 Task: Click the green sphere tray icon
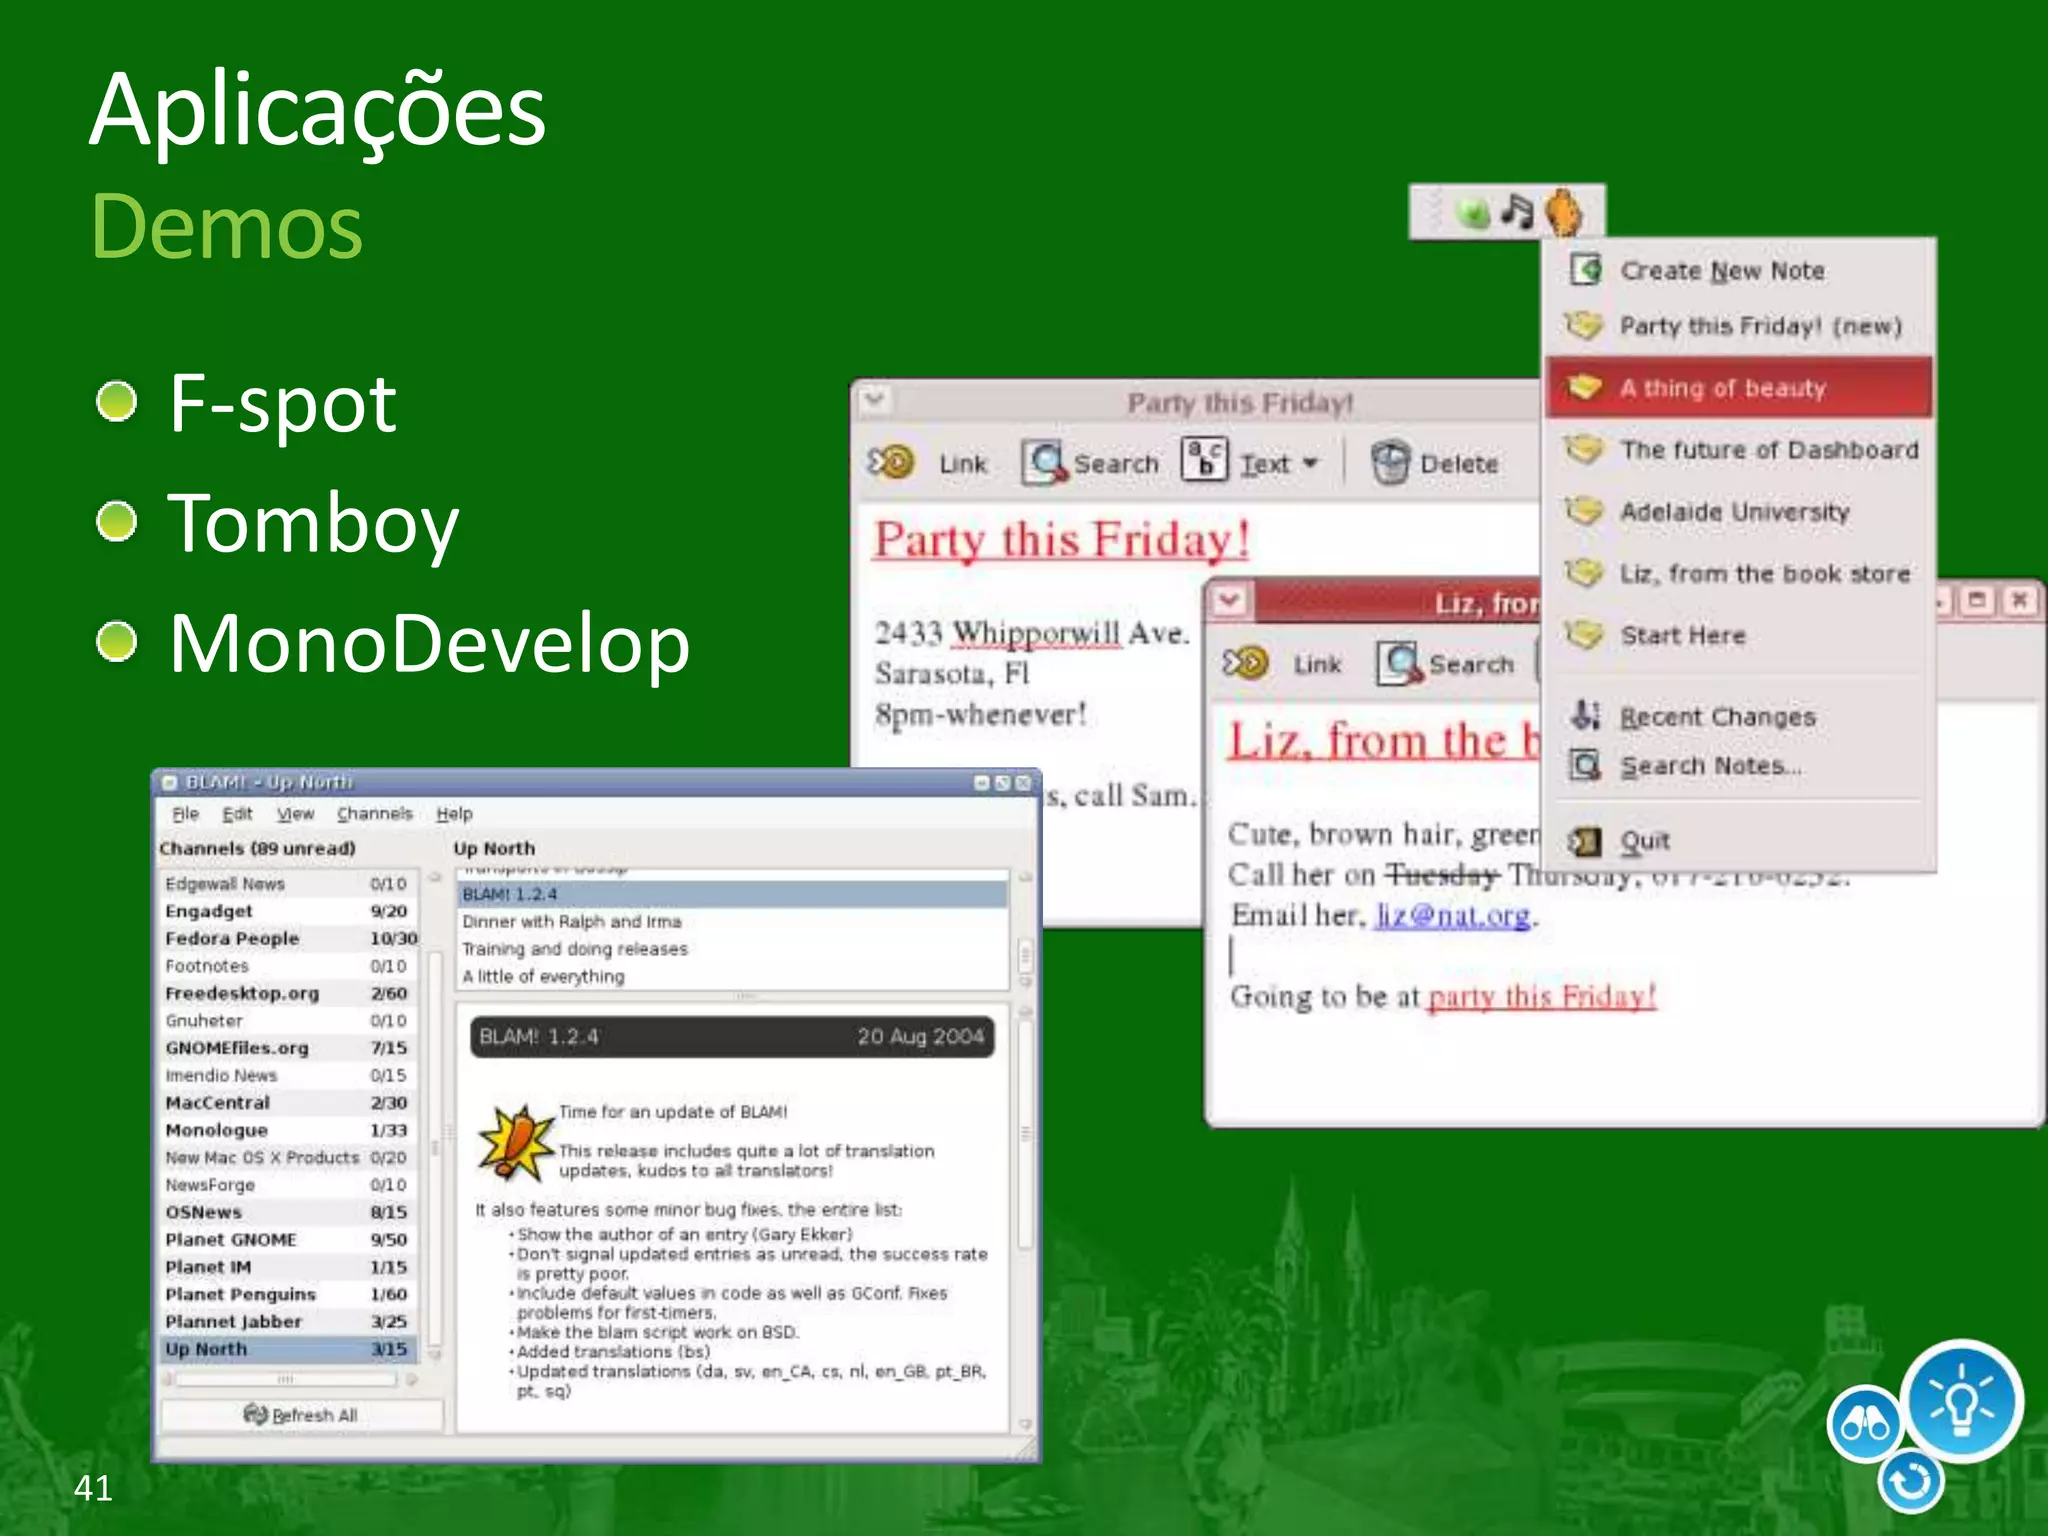[x=1474, y=212]
